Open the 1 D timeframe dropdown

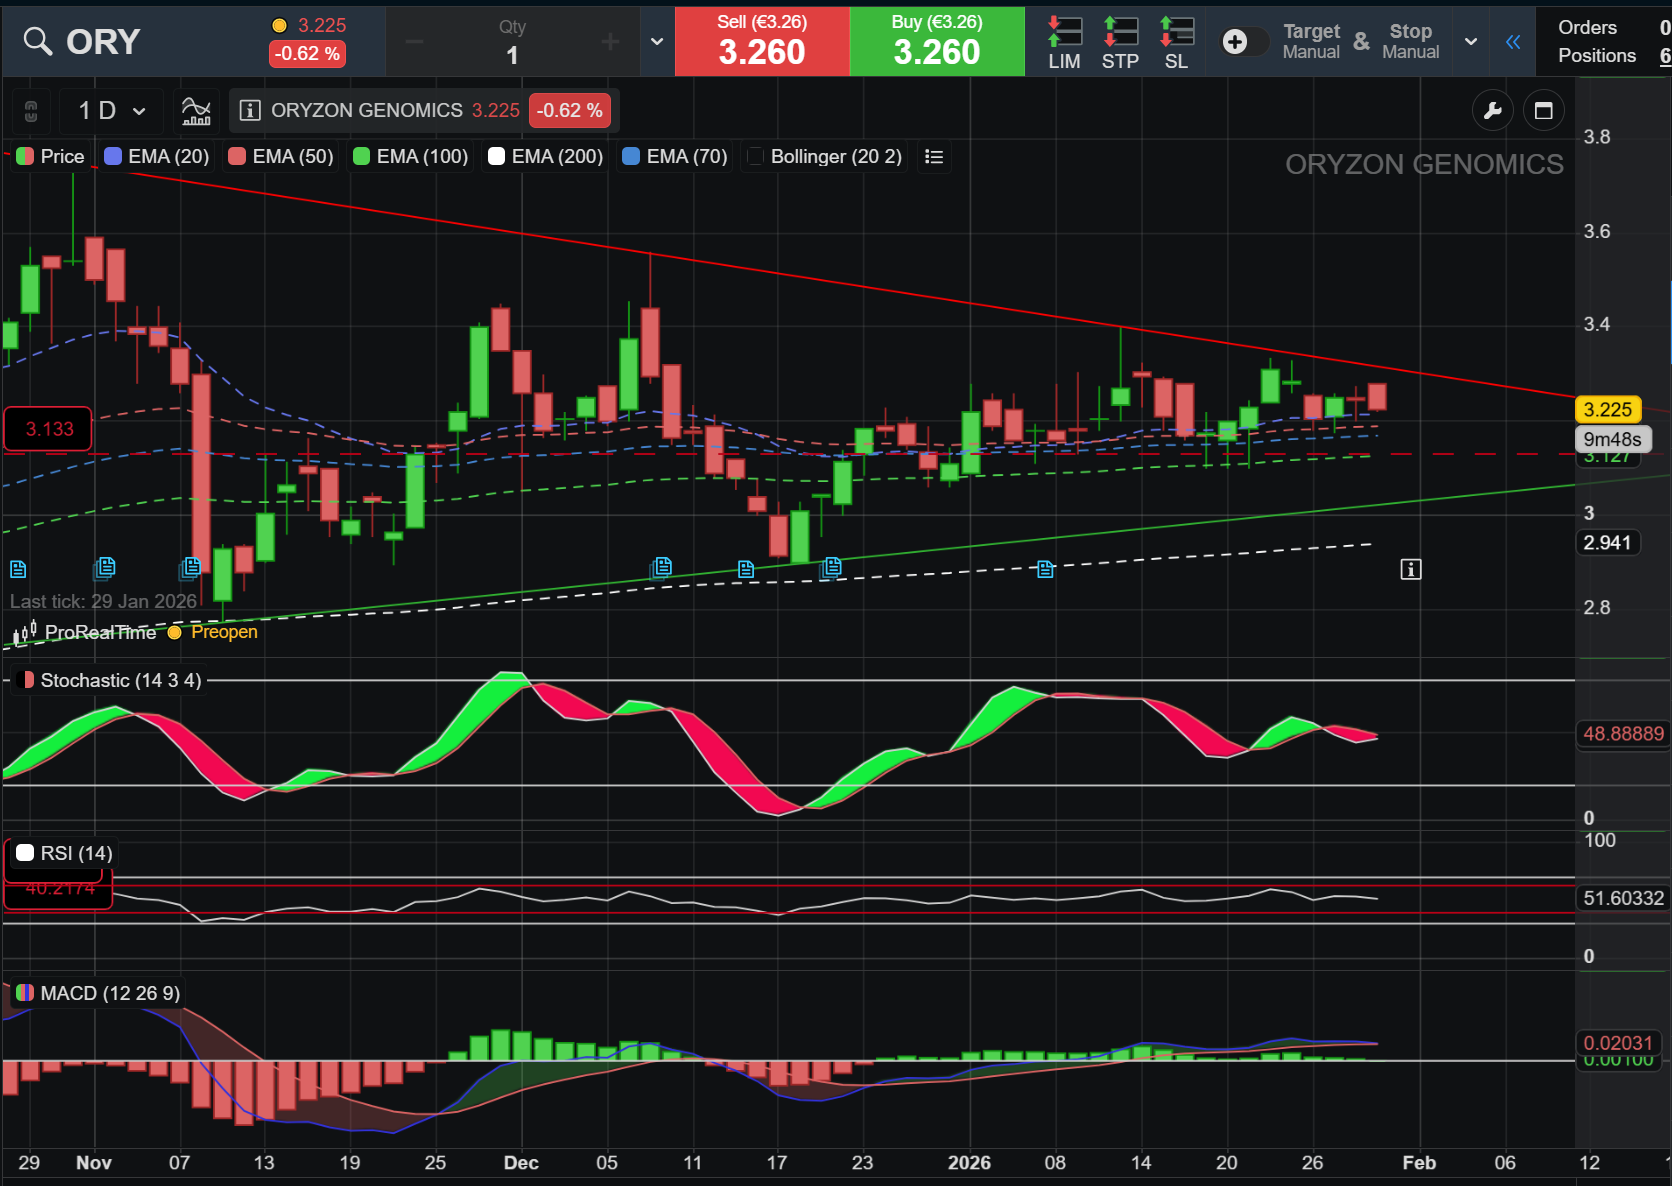coord(112,111)
